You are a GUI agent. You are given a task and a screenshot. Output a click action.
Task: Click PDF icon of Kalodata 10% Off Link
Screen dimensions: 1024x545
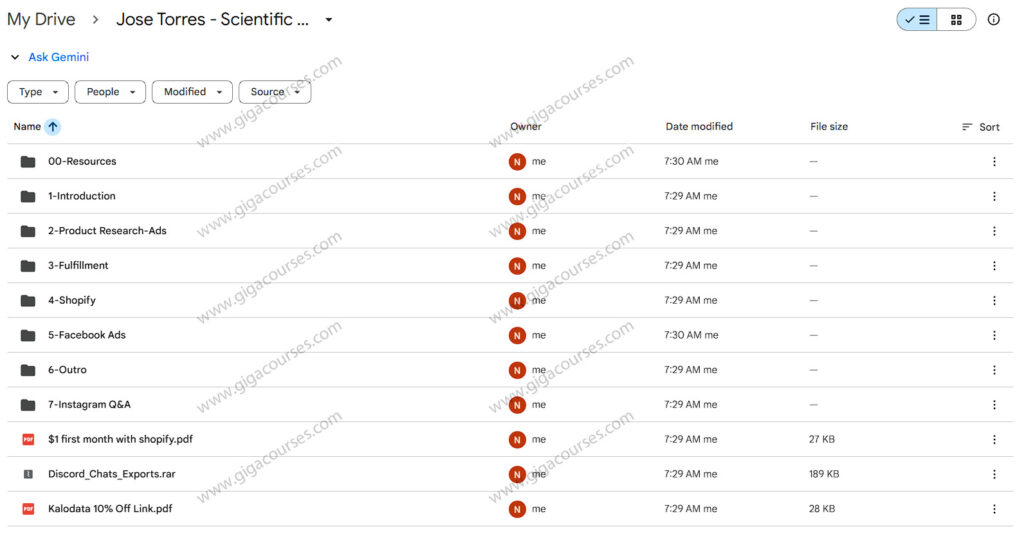(28, 508)
